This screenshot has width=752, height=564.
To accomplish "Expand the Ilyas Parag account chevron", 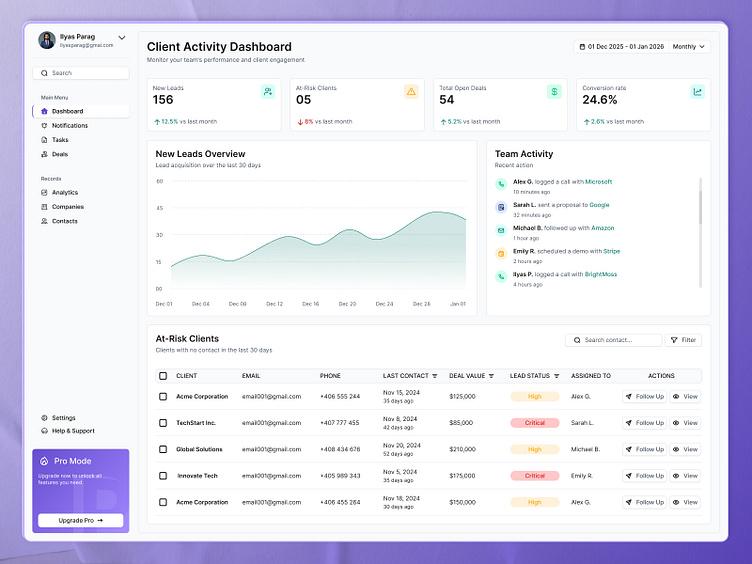I will [122, 37].
